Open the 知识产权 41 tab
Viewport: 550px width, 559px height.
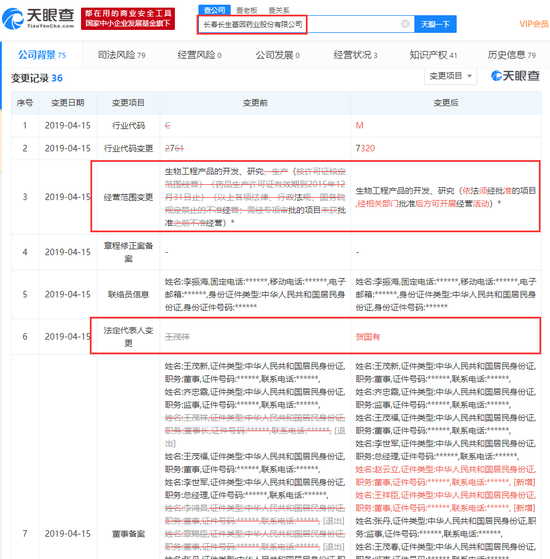coord(433,55)
